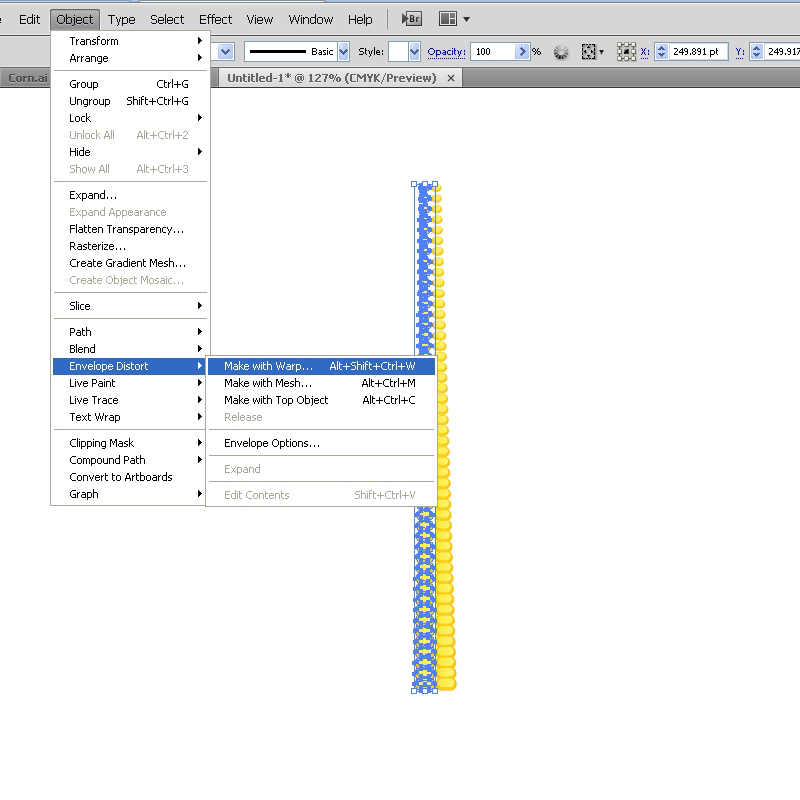Open the Select menu
Image resolution: width=800 pixels, height=800 pixels.
(x=167, y=19)
